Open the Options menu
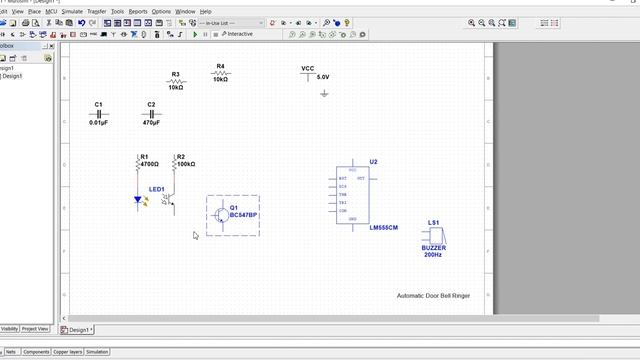The width and height of the screenshot is (640, 360). point(161,11)
